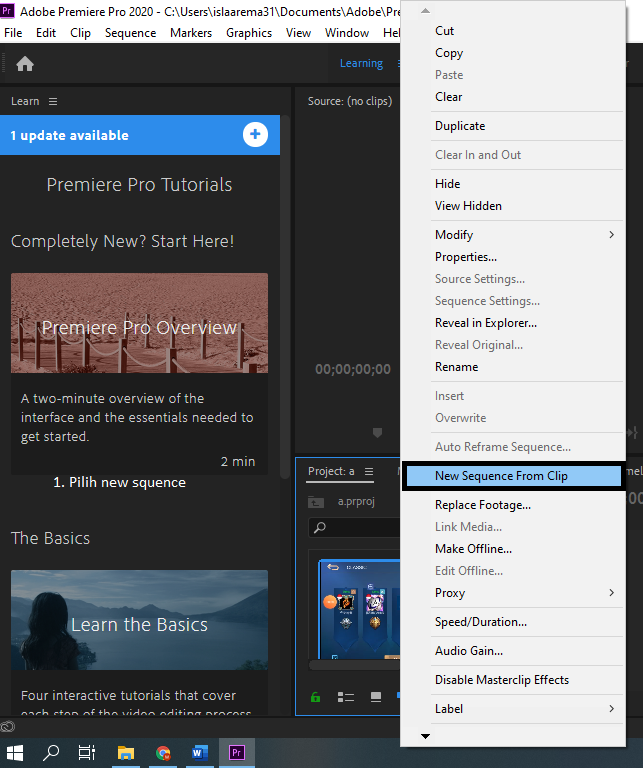The height and width of the screenshot is (768, 643).
Task: Open File Explorer from the taskbar
Action: coord(126,753)
